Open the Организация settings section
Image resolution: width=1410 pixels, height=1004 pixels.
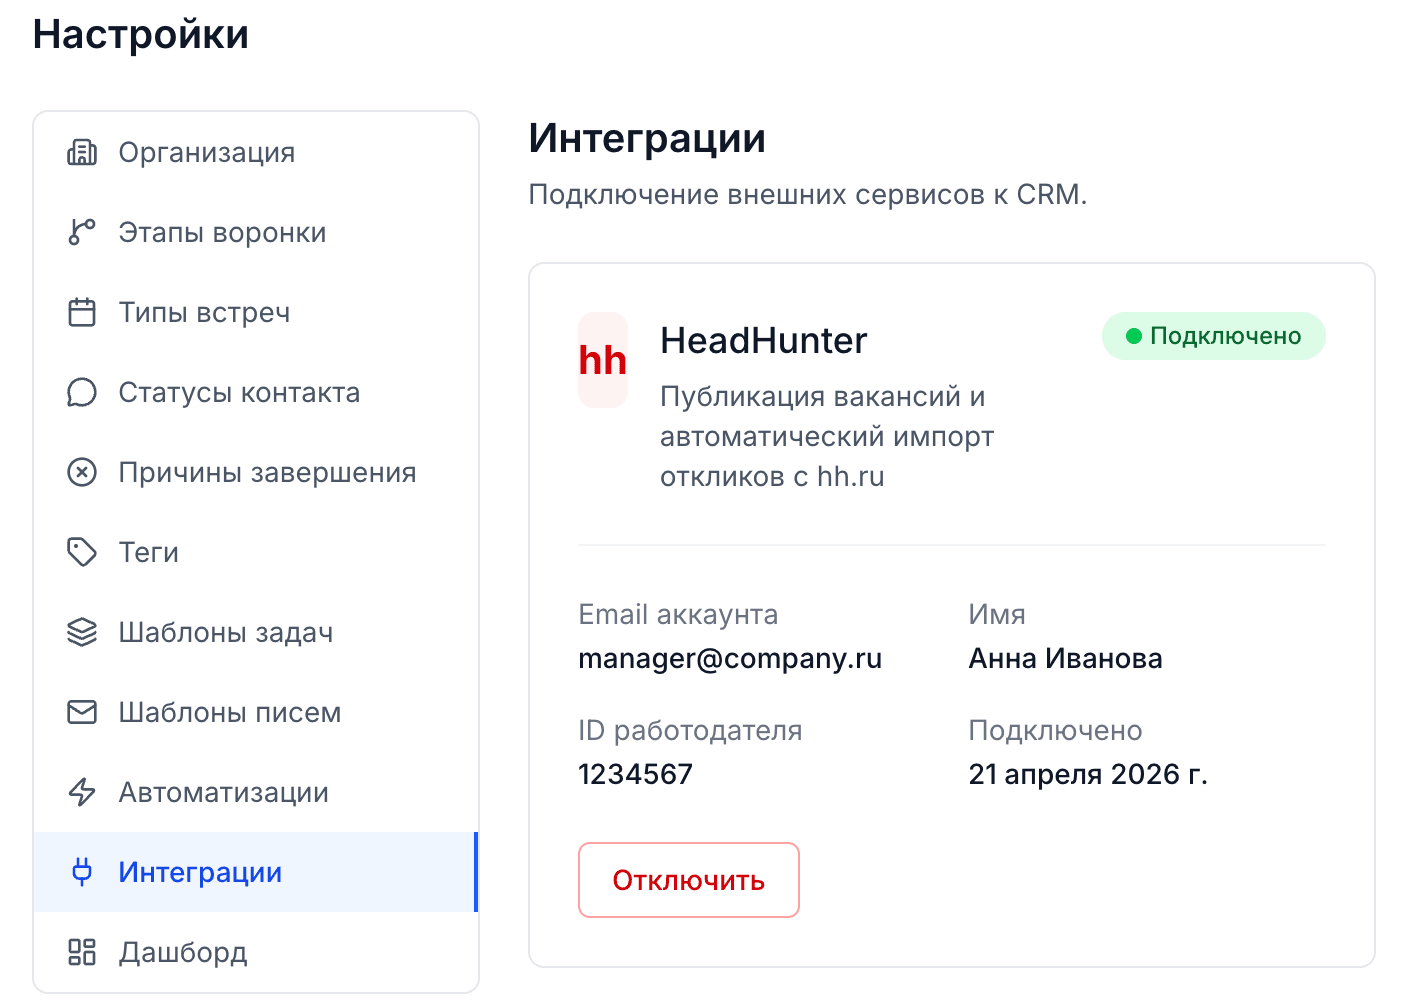[256, 152]
